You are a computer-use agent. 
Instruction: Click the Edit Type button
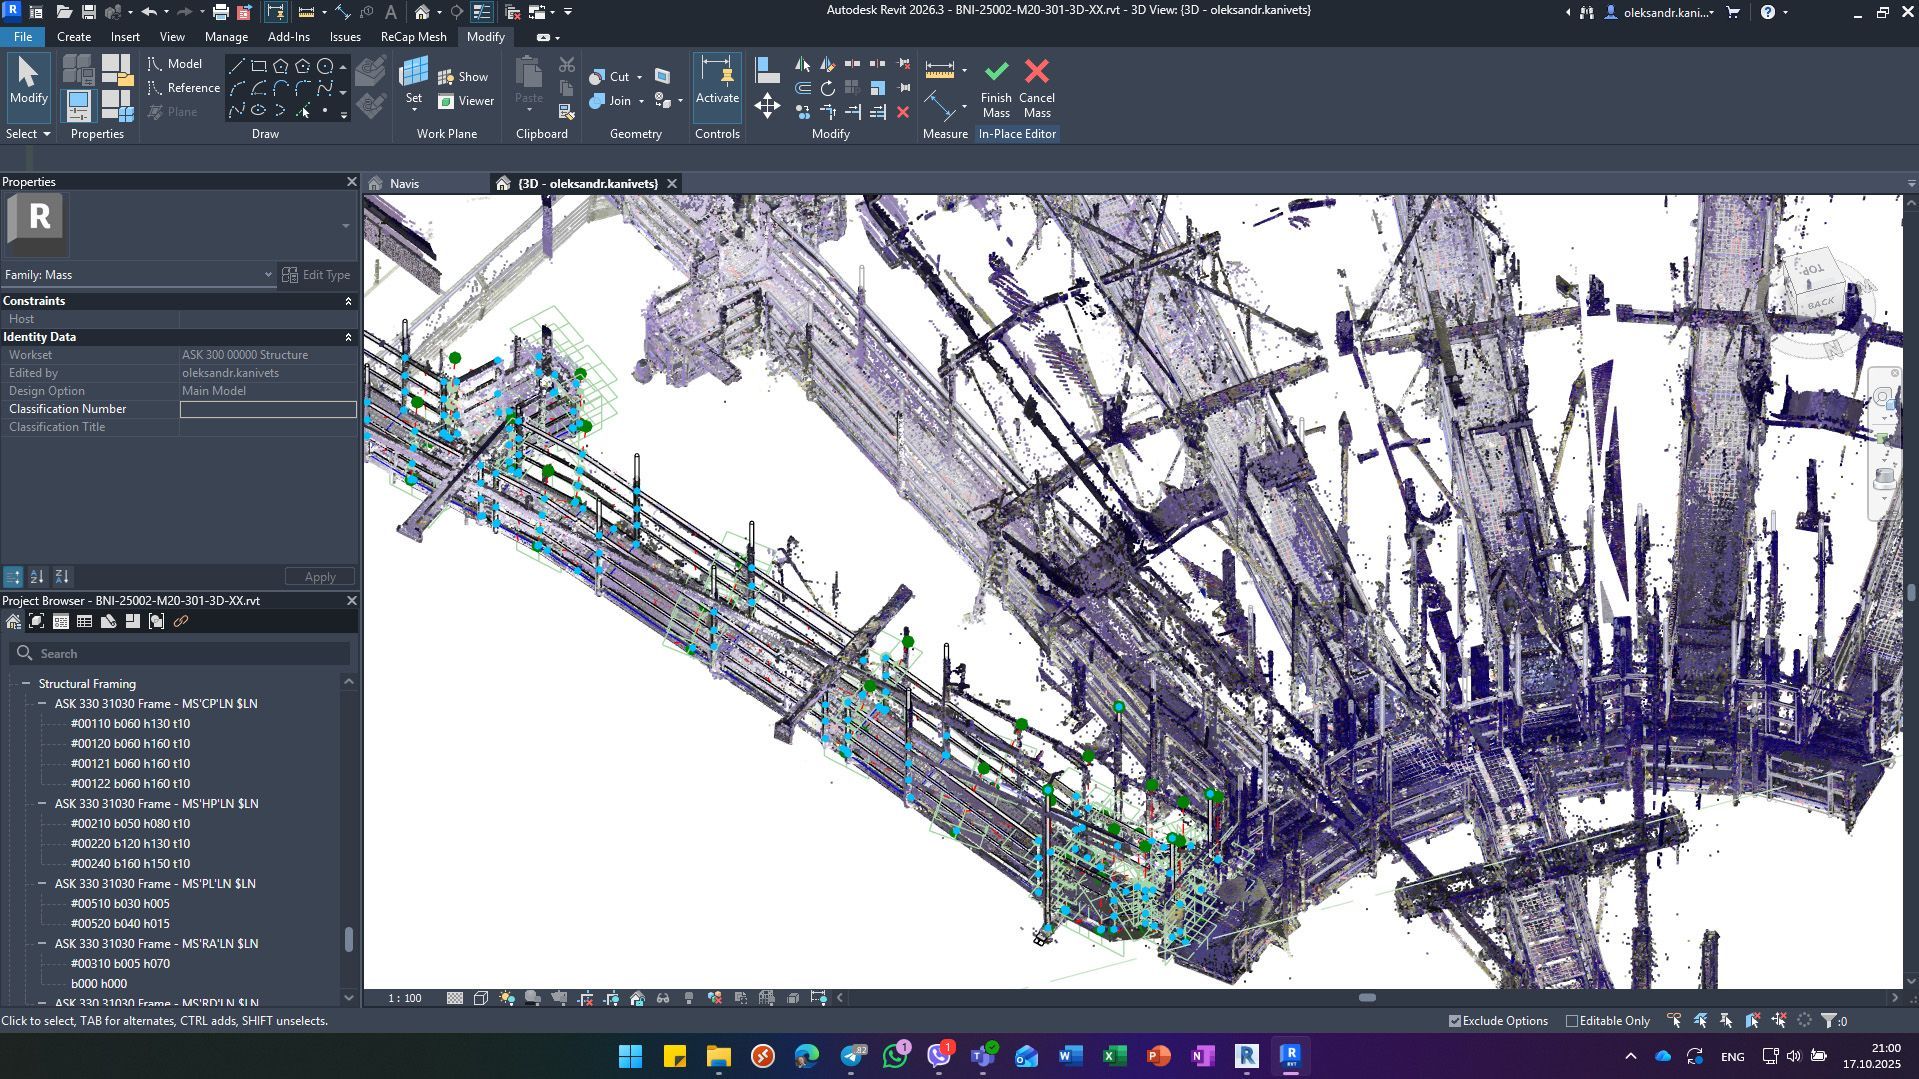pos(316,275)
